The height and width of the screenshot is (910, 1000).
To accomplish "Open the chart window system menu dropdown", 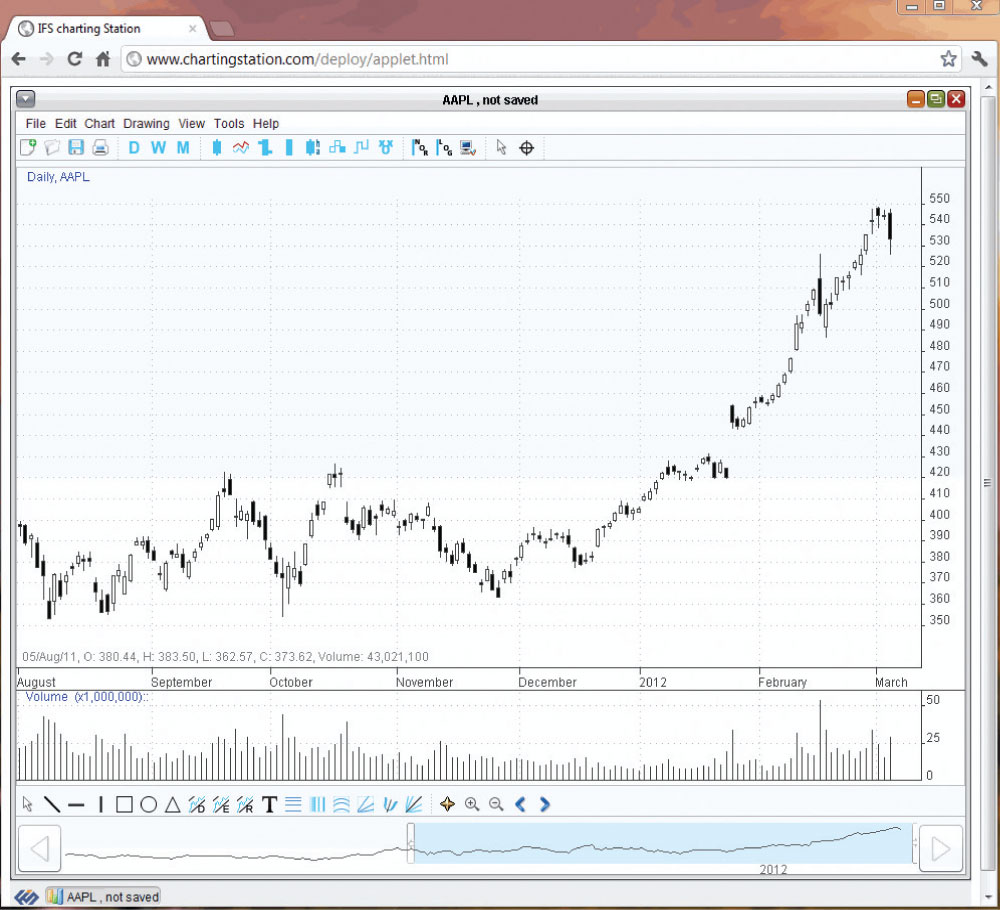I will [26, 99].
